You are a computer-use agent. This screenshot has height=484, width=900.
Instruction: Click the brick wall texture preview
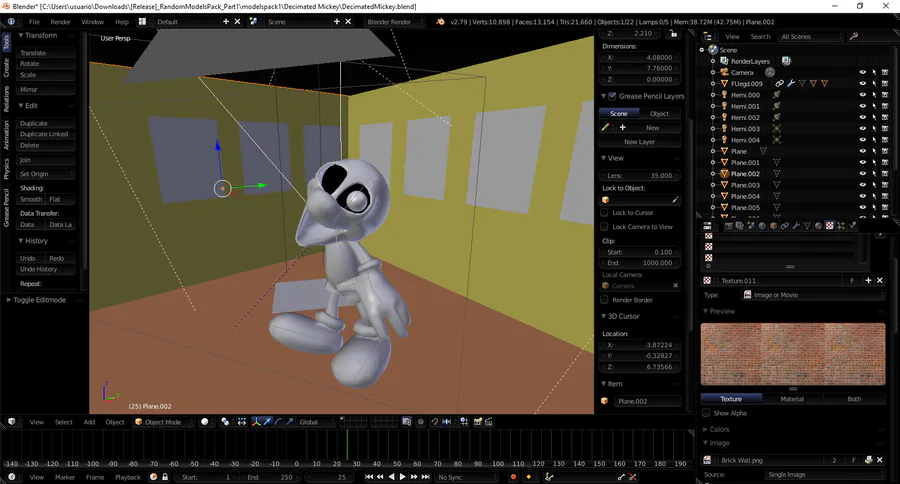793,354
